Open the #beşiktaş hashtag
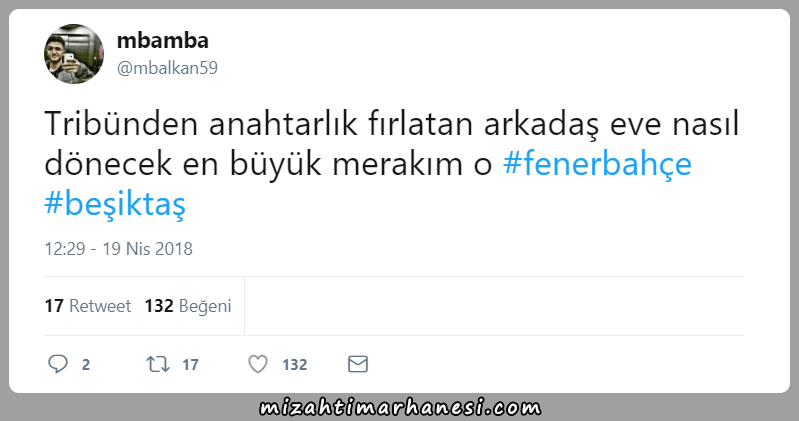The width and height of the screenshot is (799, 421). [115, 204]
